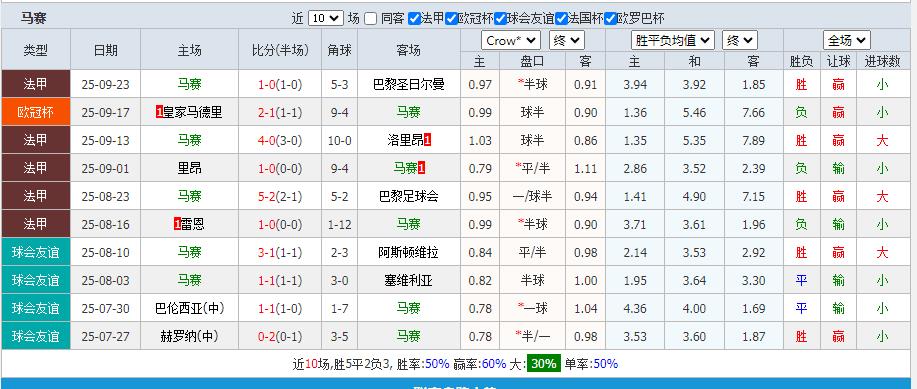The height and width of the screenshot is (389, 917).
Task: Click the 平 result in 塞维利亚 row
Action: 801,281
